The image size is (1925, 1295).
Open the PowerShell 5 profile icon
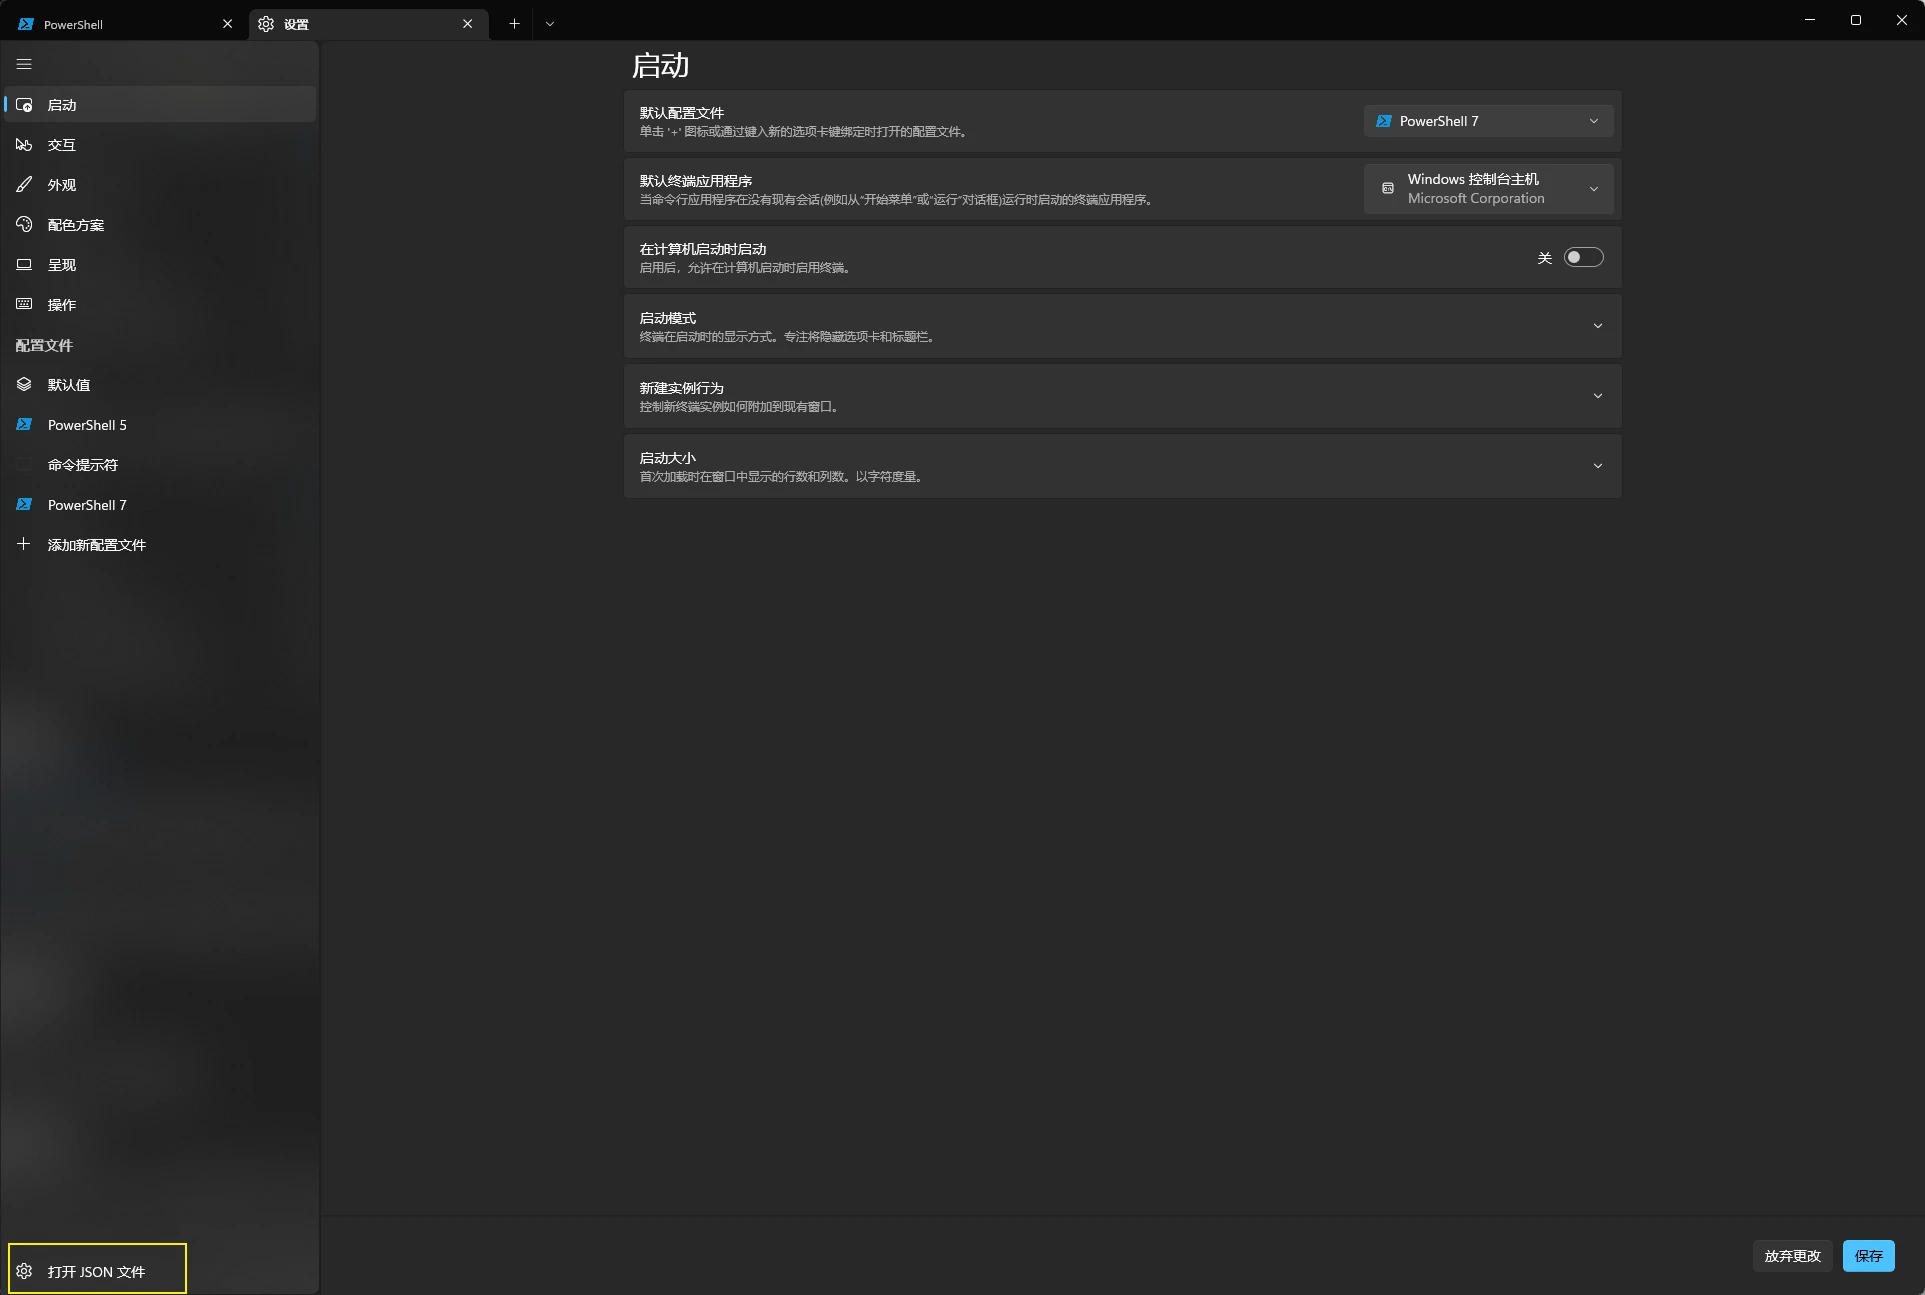click(24, 425)
